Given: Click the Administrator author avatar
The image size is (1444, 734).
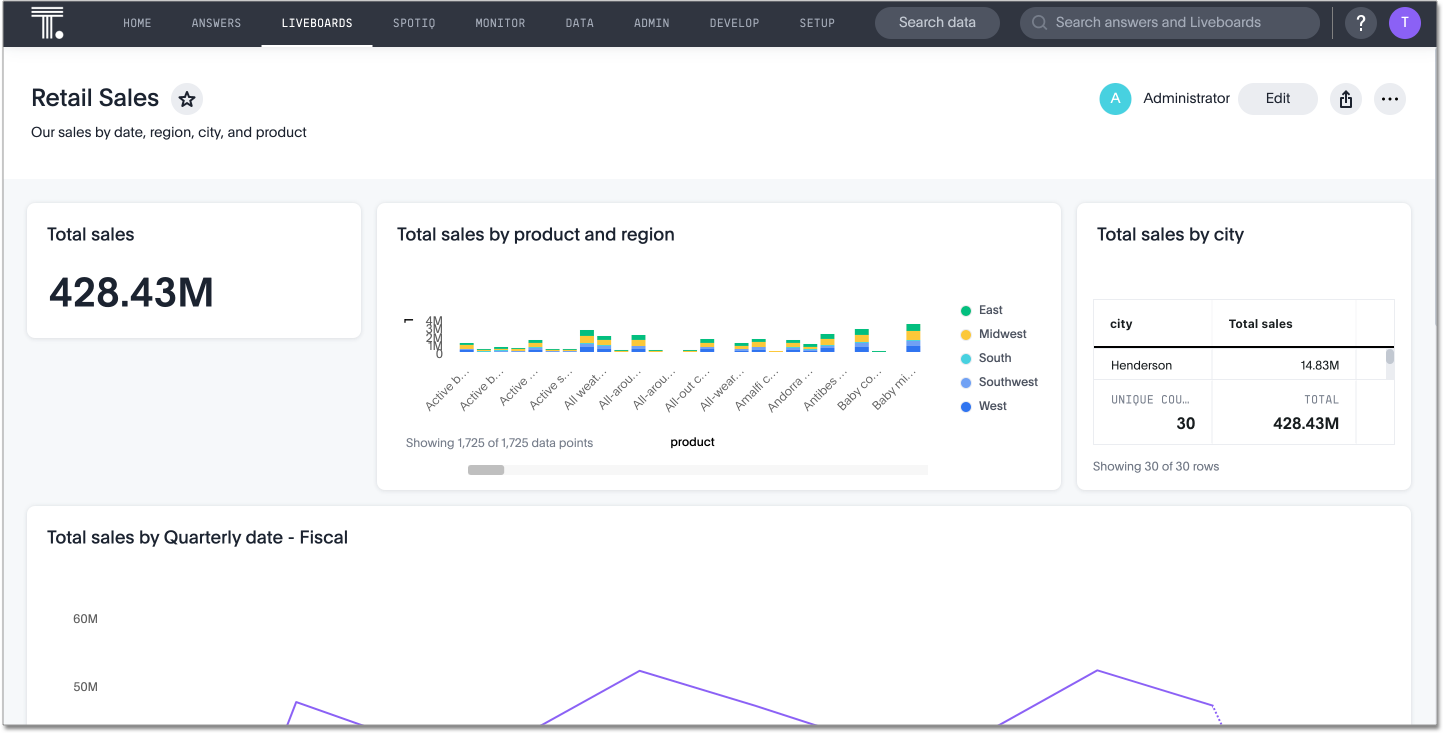Looking at the screenshot, I should pyautogui.click(x=1115, y=98).
